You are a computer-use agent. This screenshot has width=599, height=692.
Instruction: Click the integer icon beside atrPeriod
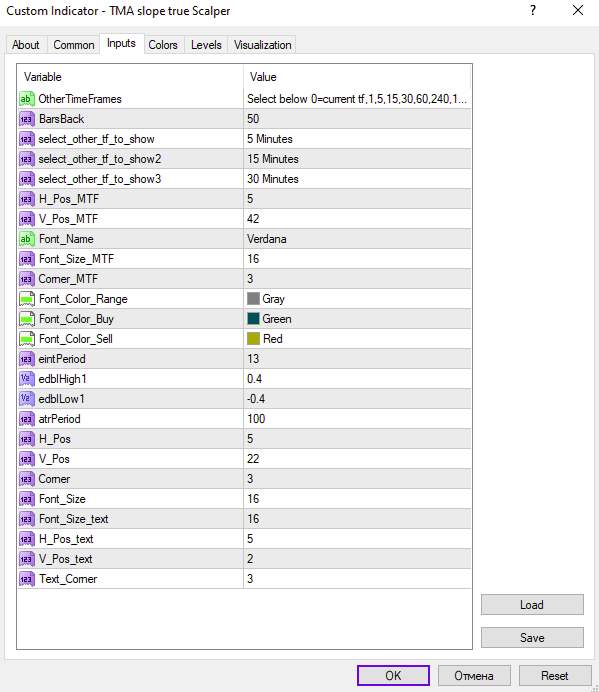(x=26, y=419)
